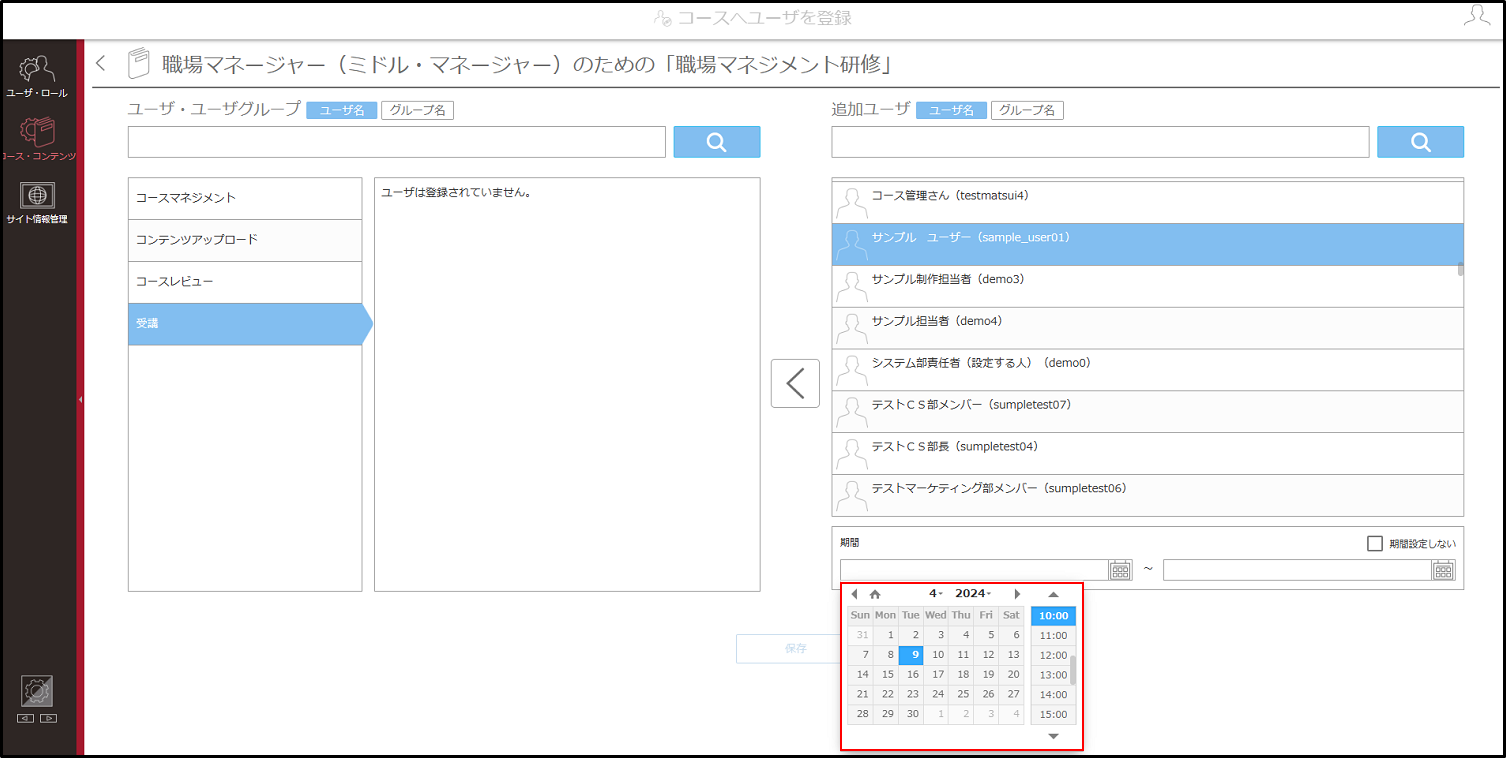Select the 11:00 time slot
1506x758 pixels.
click(1053, 636)
